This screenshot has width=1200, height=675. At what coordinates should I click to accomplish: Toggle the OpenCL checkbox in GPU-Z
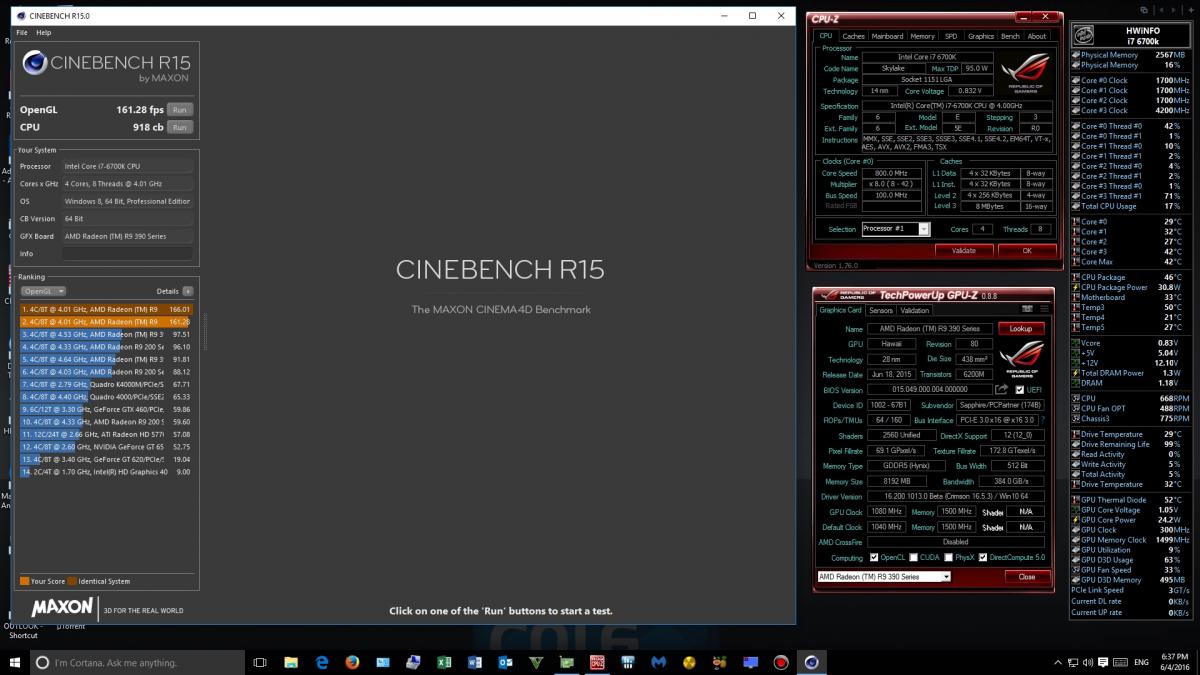click(x=873, y=557)
